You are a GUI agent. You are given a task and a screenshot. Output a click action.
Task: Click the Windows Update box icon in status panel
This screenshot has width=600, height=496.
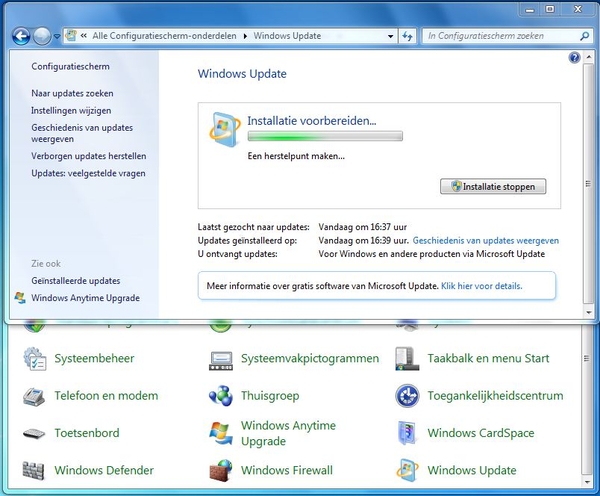click(225, 130)
